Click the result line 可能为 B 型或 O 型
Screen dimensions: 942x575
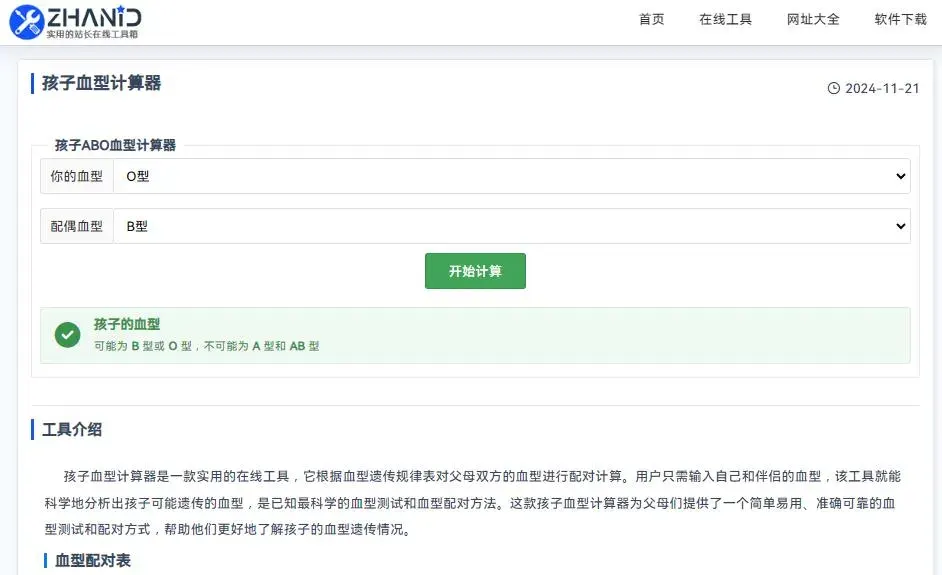[207, 346]
